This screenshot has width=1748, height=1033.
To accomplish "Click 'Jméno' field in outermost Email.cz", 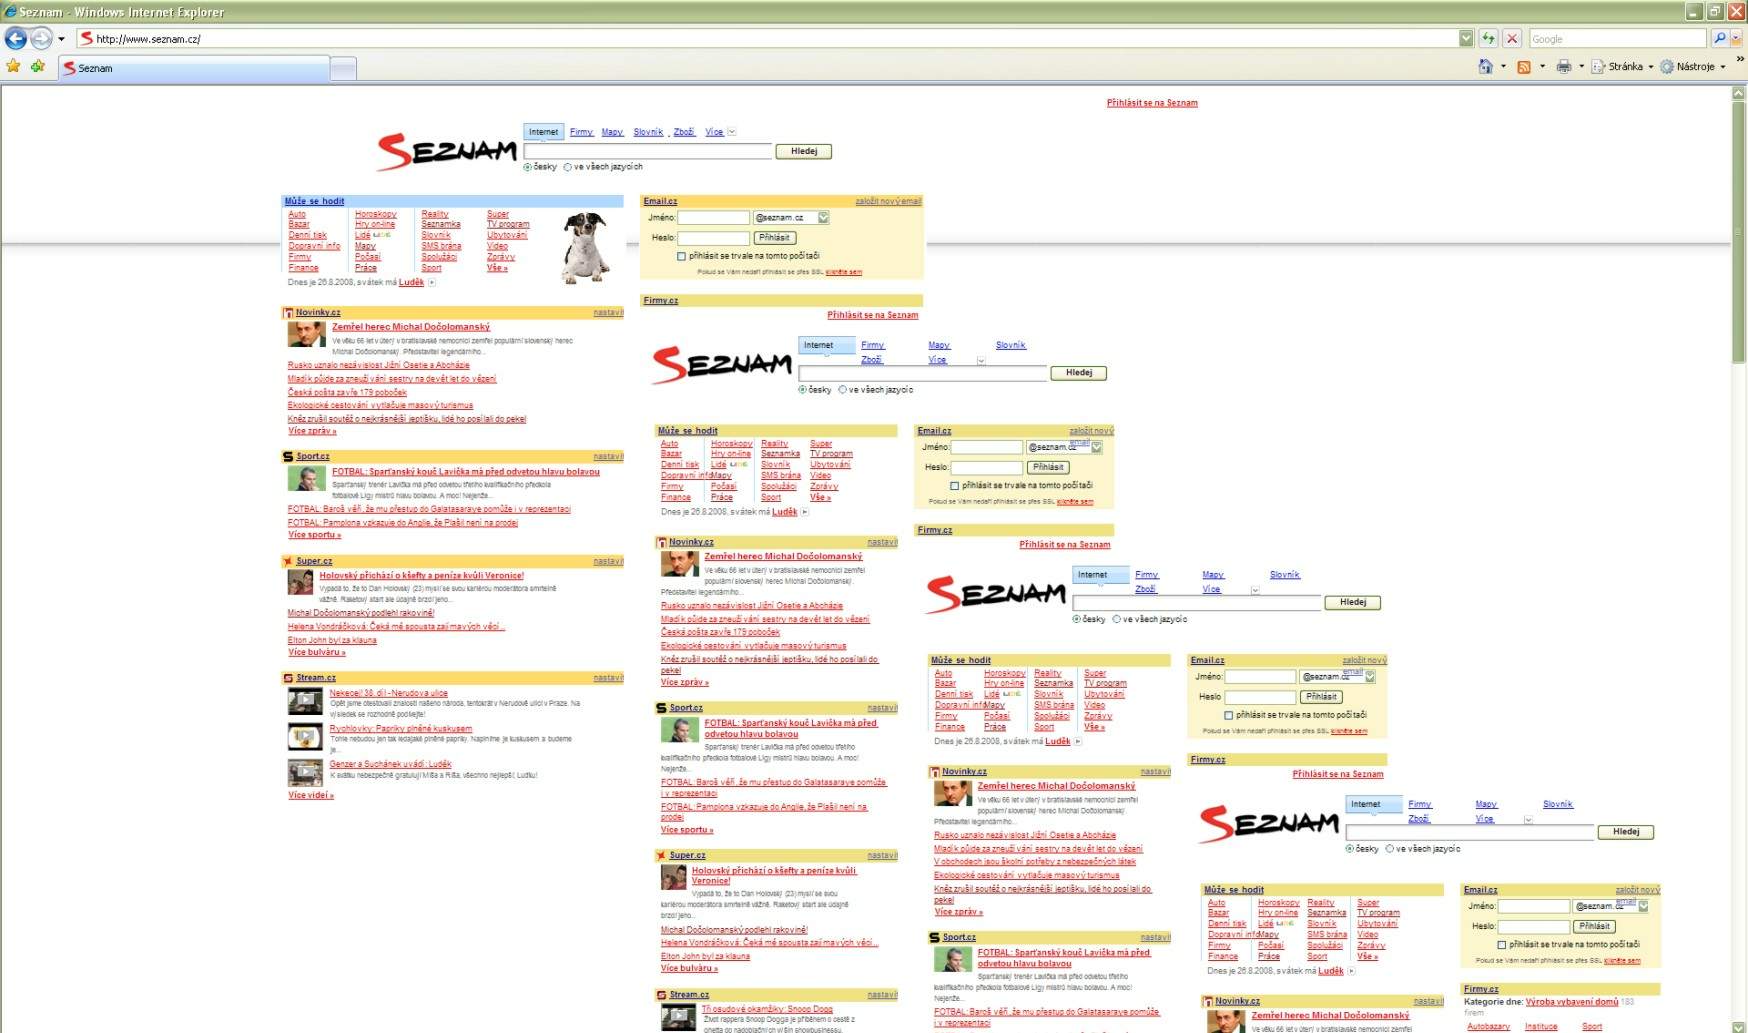I will [x=713, y=218].
